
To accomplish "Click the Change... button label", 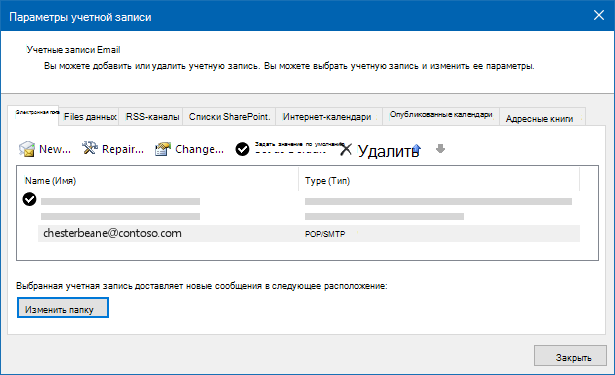I will [199, 149].
